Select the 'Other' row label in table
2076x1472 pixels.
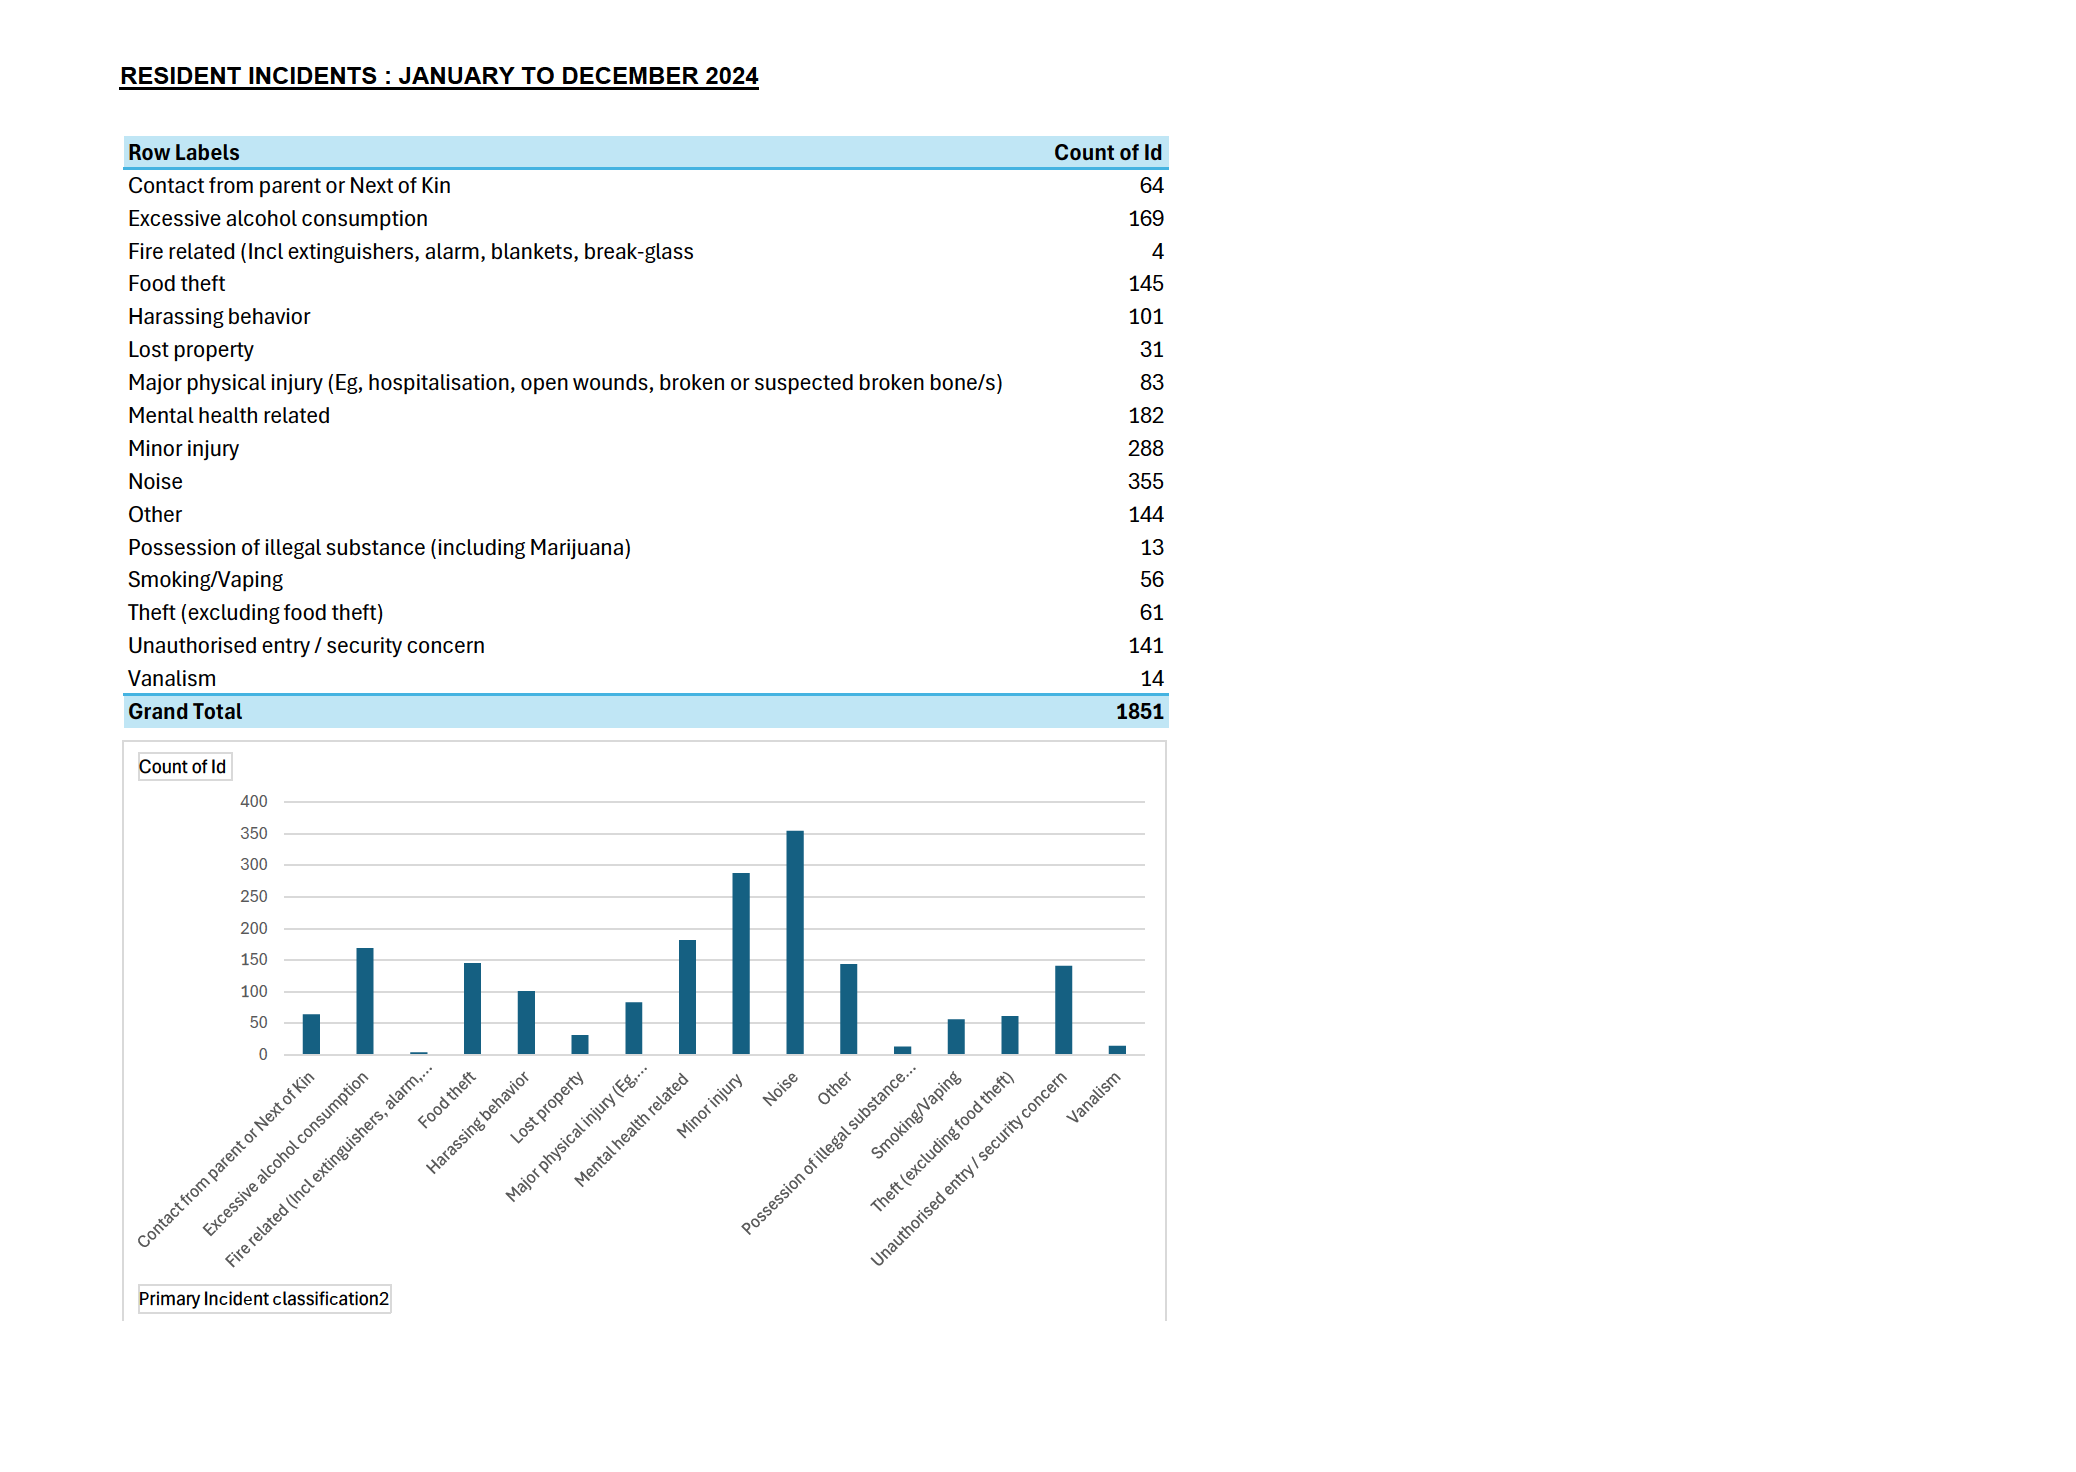pos(155,515)
